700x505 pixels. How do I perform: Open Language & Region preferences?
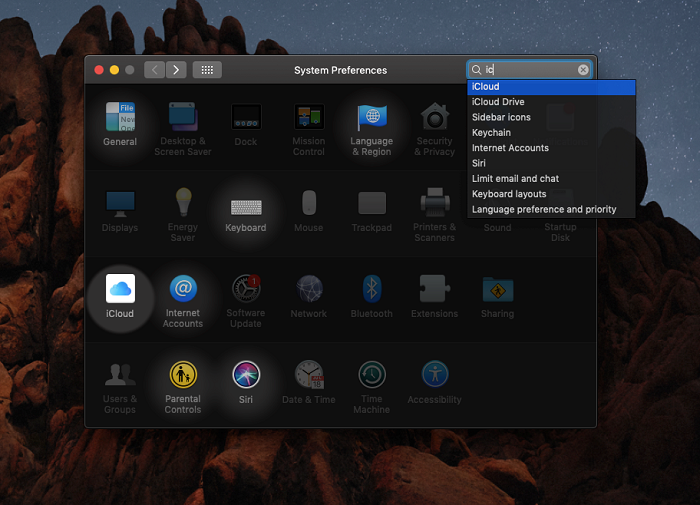point(371,119)
